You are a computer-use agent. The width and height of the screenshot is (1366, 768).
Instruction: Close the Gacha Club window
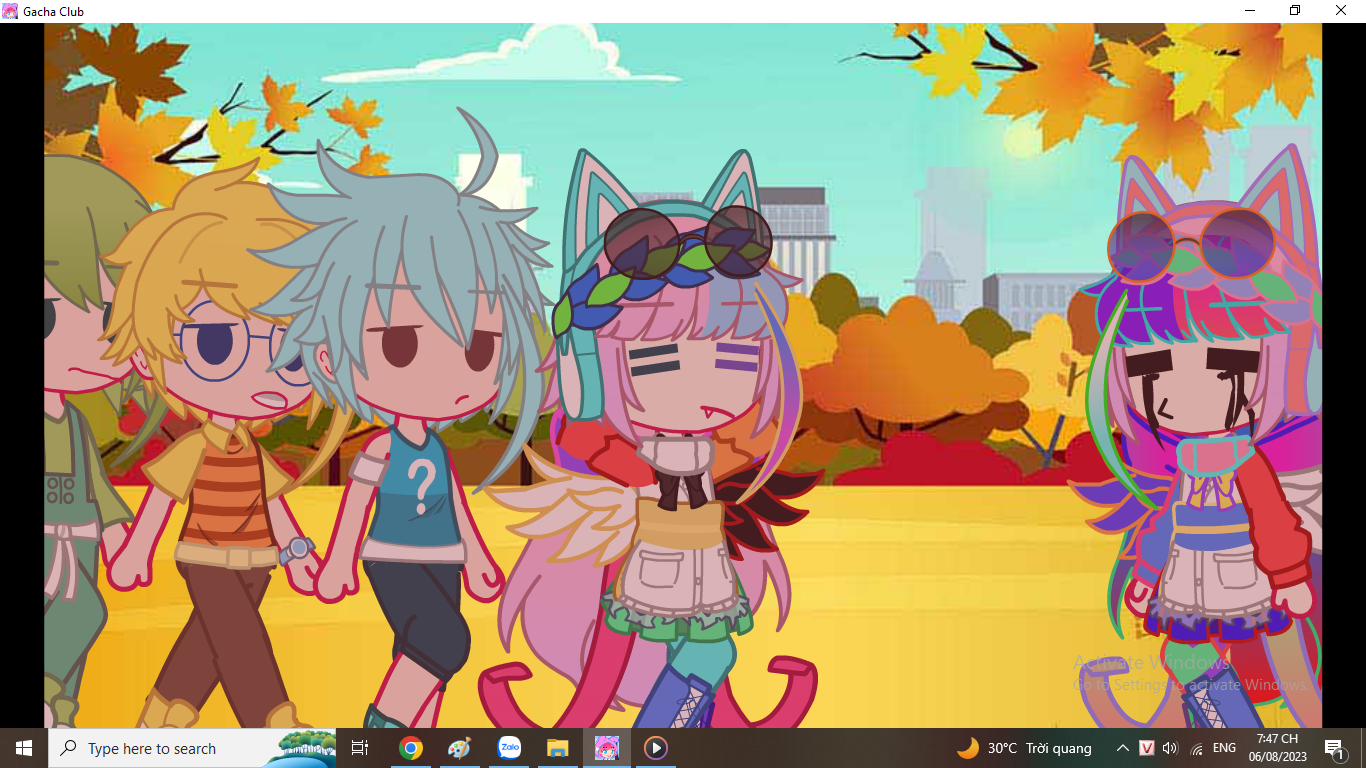pyautogui.click(x=1342, y=11)
